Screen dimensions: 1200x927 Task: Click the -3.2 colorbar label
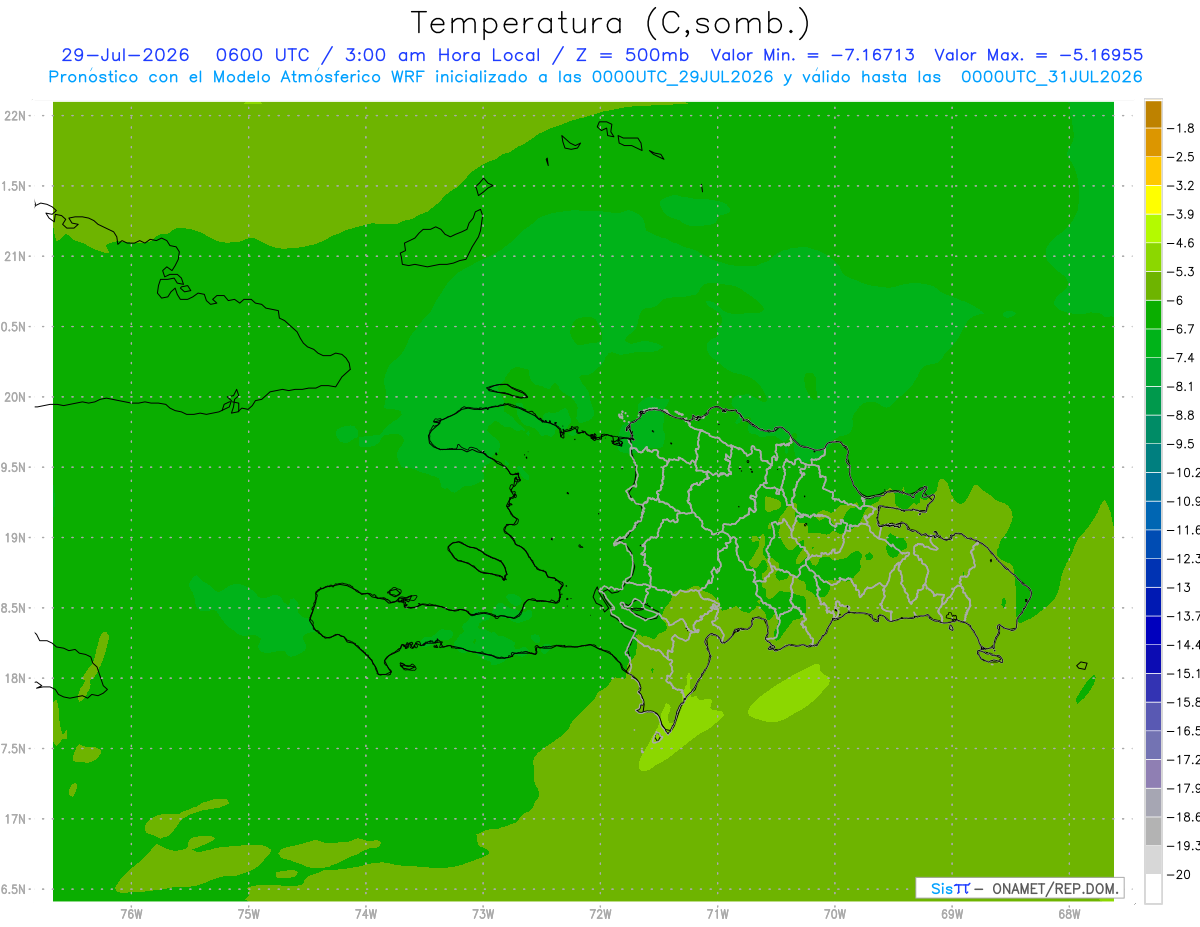(1181, 186)
